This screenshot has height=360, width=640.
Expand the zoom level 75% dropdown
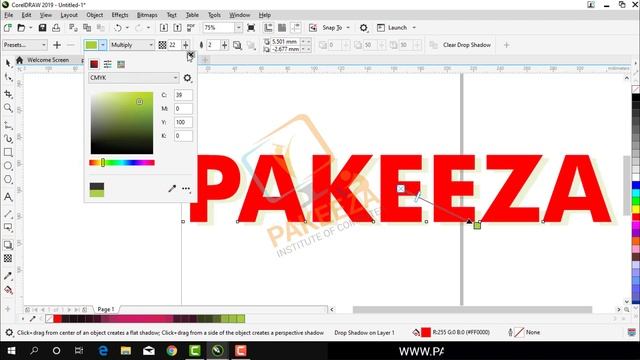point(238,28)
